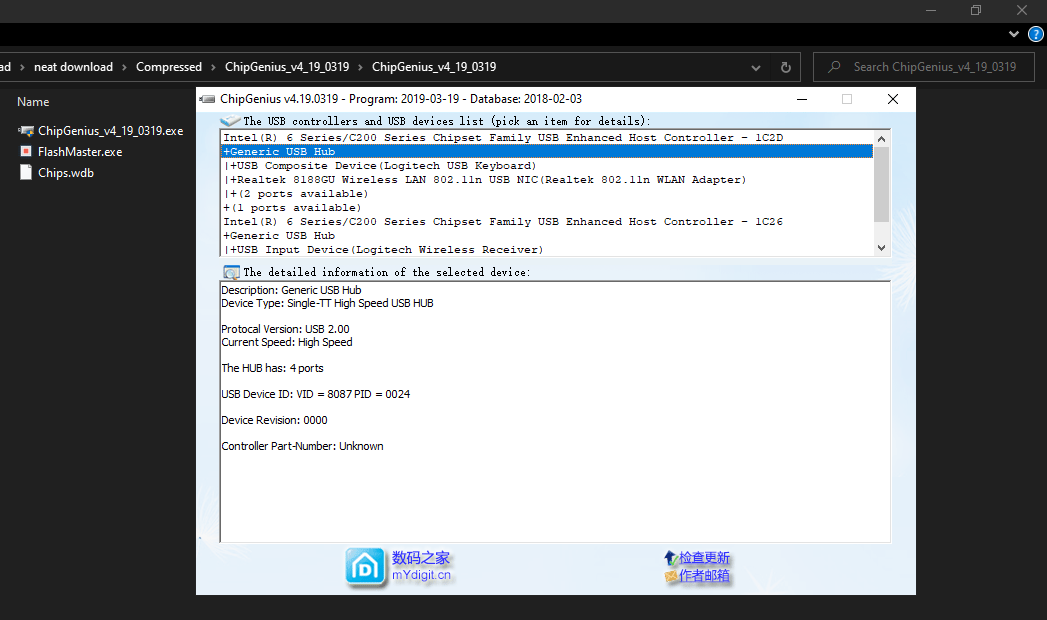Expand the Explorer ribbon chevron
The height and width of the screenshot is (620, 1047).
pyautogui.click(x=1014, y=34)
